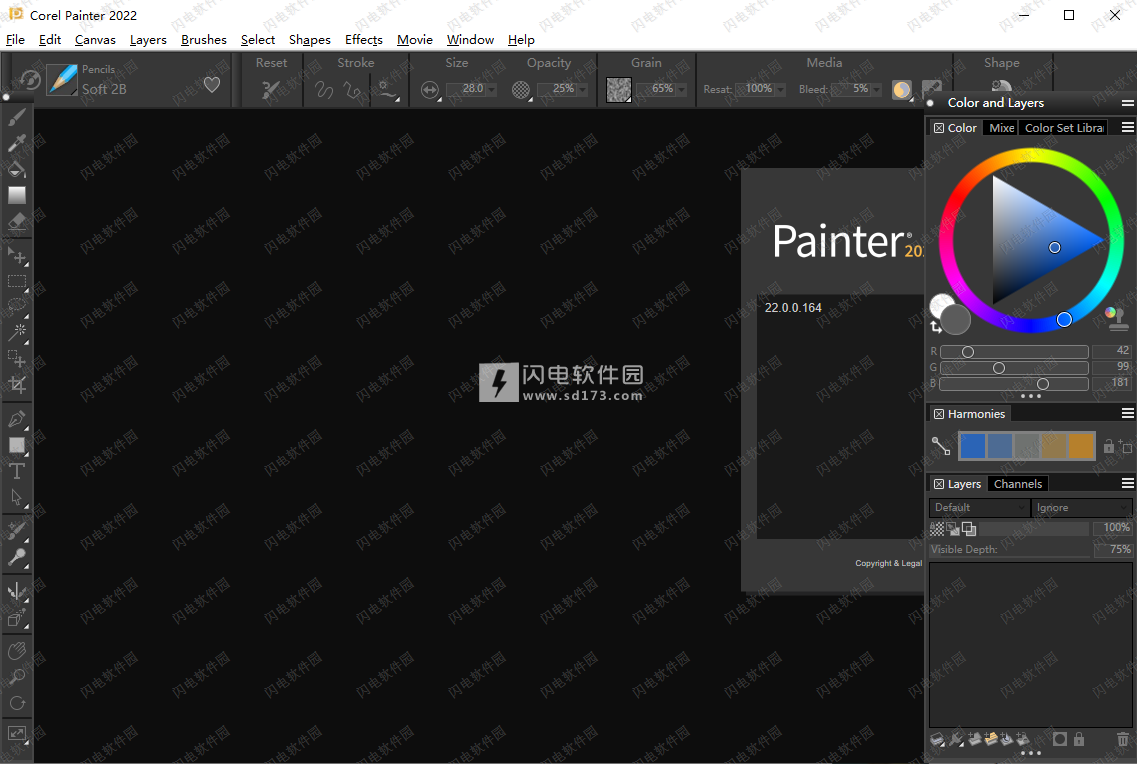This screenshot has width=1137, height=764.
Task: Select the Brush tool in the toolbox
Action: pyautogui.click(x=17, y=116)
